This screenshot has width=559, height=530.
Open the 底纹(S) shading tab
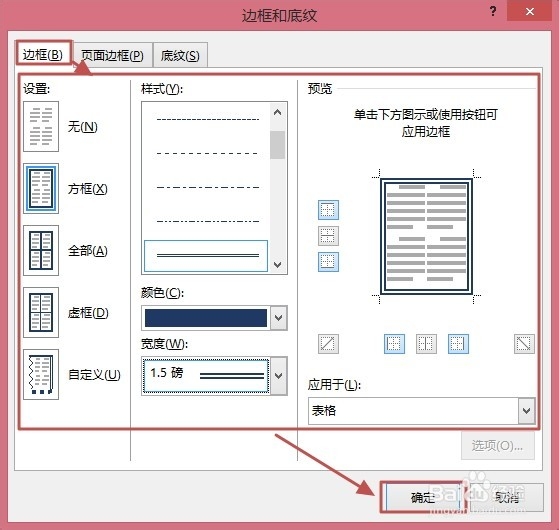click(x=180, y=56)
